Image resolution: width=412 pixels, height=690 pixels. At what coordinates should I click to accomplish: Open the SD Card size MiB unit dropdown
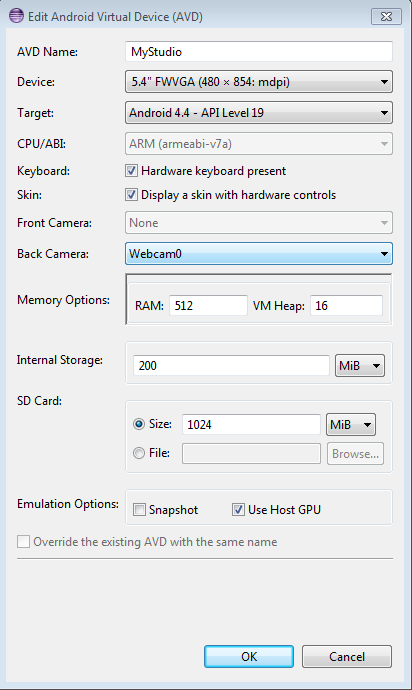[x=351, y=425]
